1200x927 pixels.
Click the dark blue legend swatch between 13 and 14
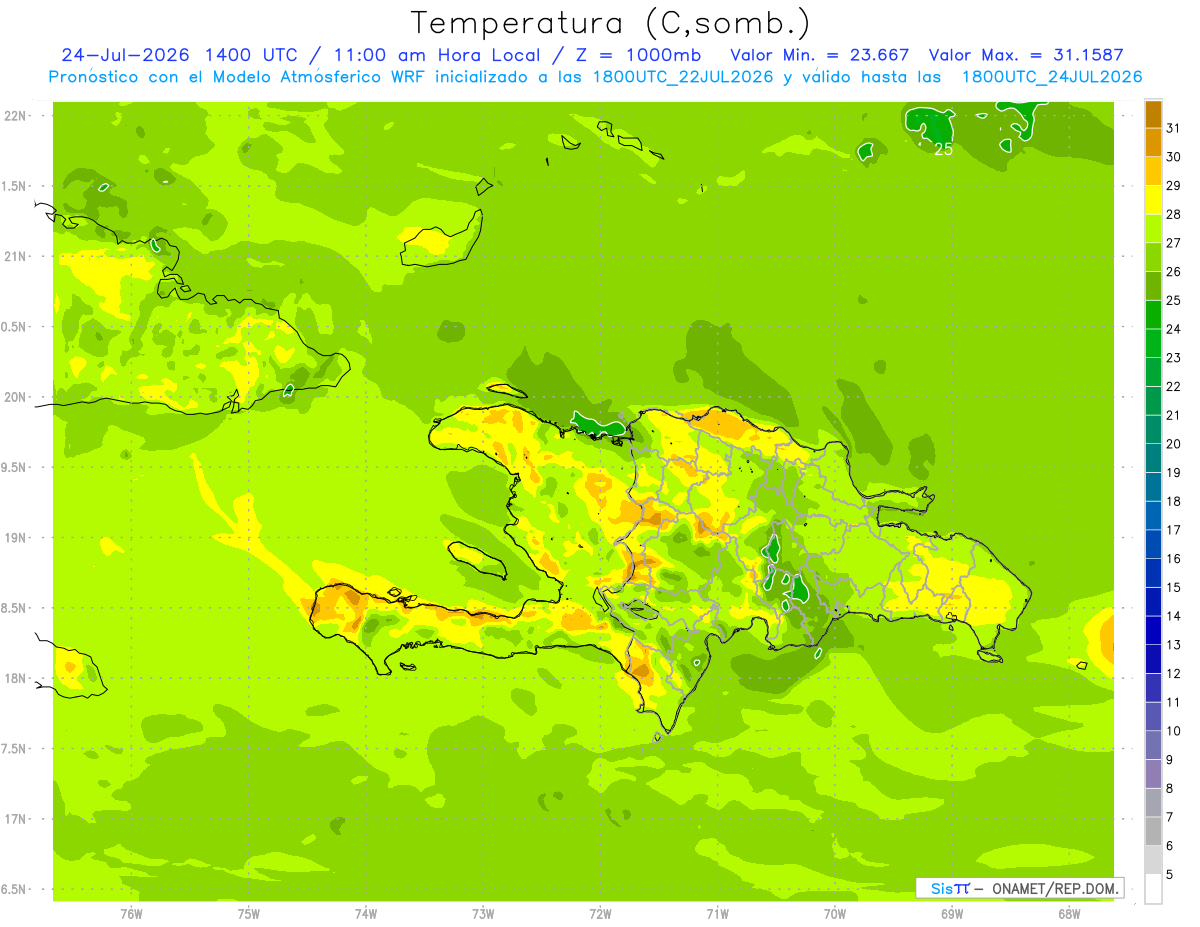[1153, 631]
